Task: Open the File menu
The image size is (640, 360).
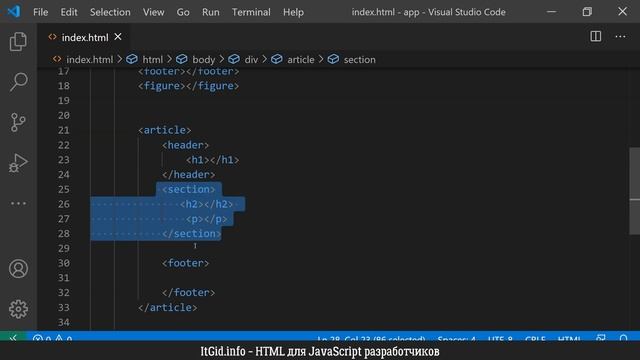Action: (40, 12)
